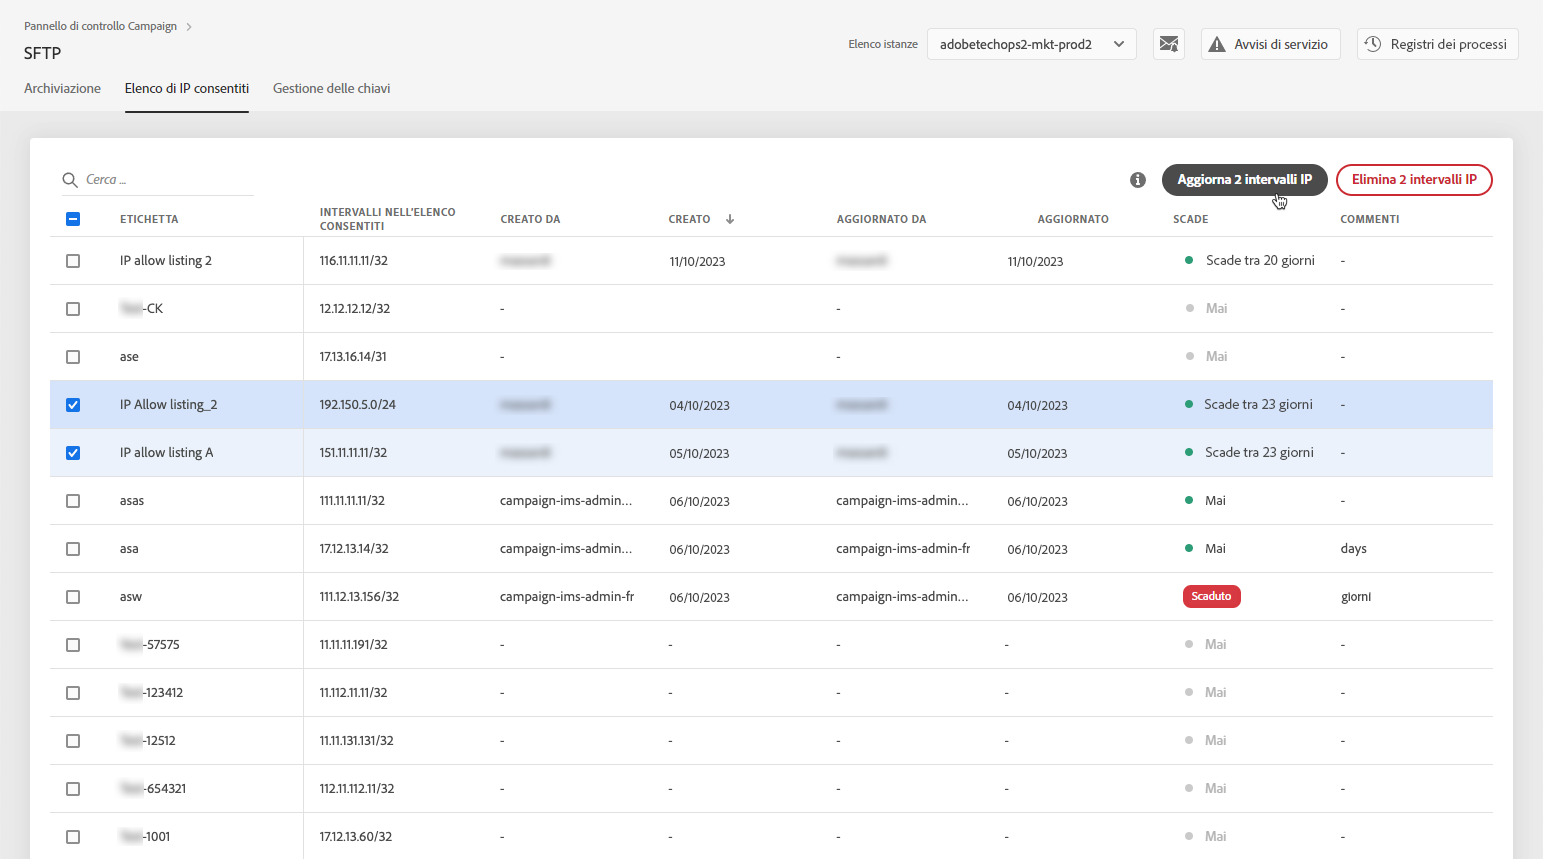Sort by the Scade column header
Image resolution: width=1543 pixels, height=859 pixels.
coord(1191,219)
